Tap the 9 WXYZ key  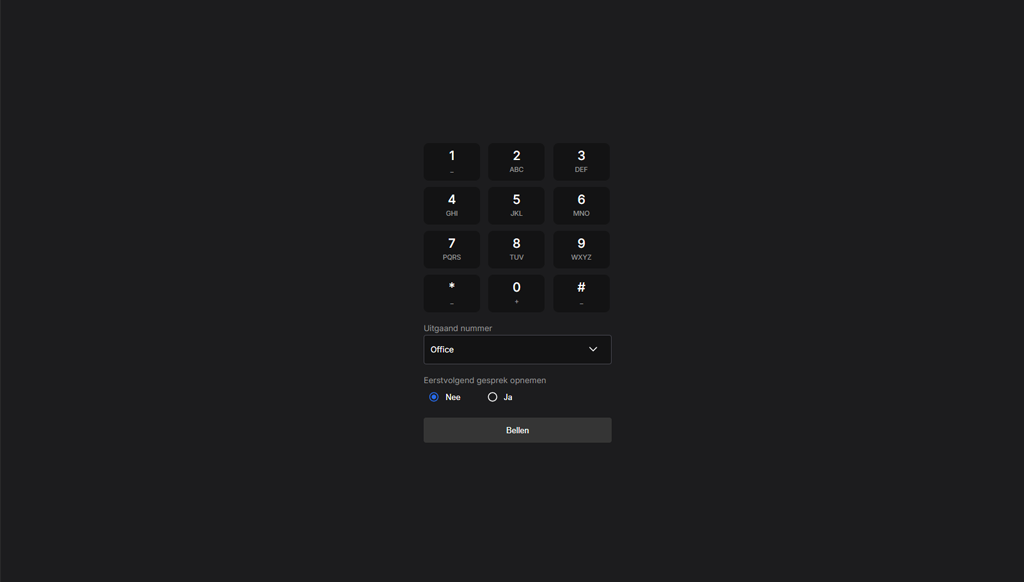pyautogui.click(x=581, y=250)
